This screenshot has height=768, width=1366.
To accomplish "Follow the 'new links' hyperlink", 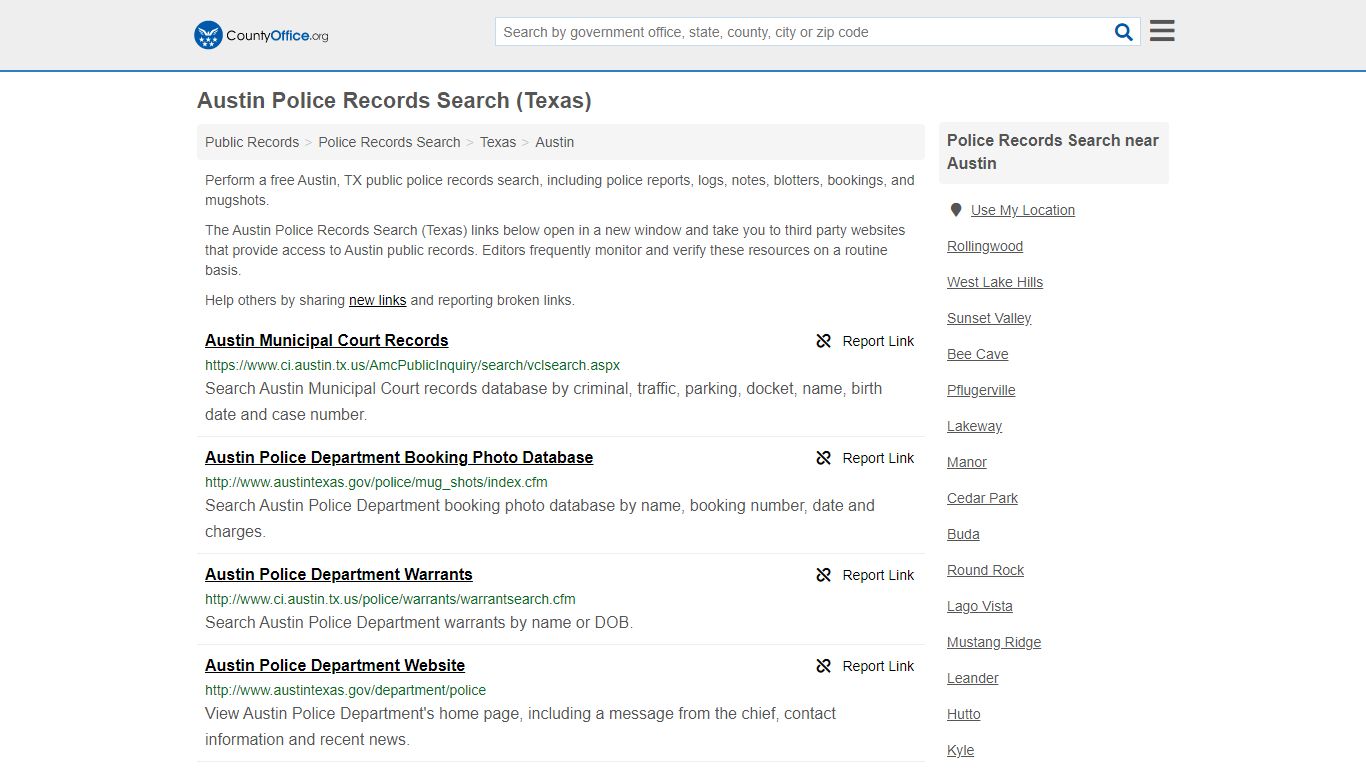I will (x=378, y=300).
